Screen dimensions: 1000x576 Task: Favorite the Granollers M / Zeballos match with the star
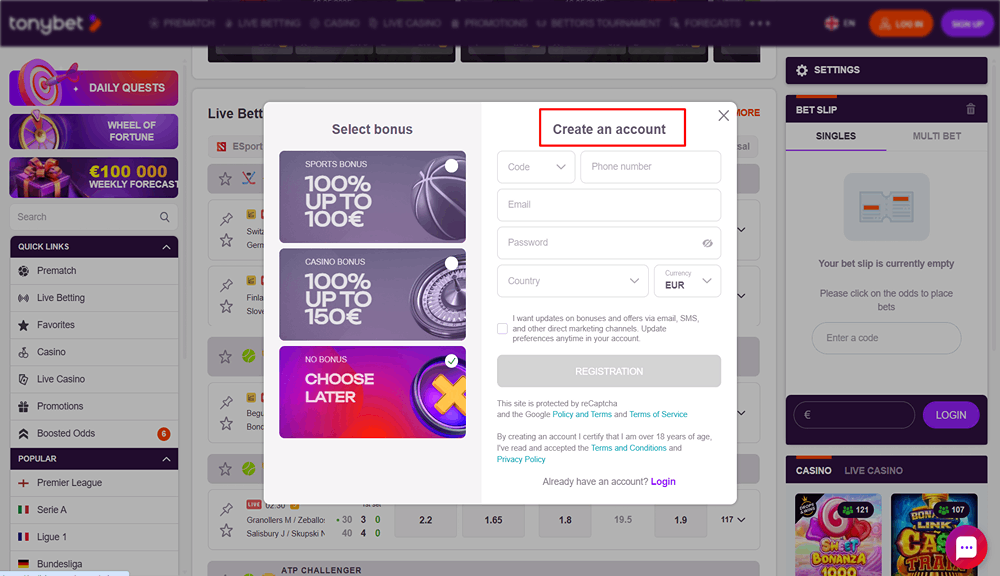226,530
